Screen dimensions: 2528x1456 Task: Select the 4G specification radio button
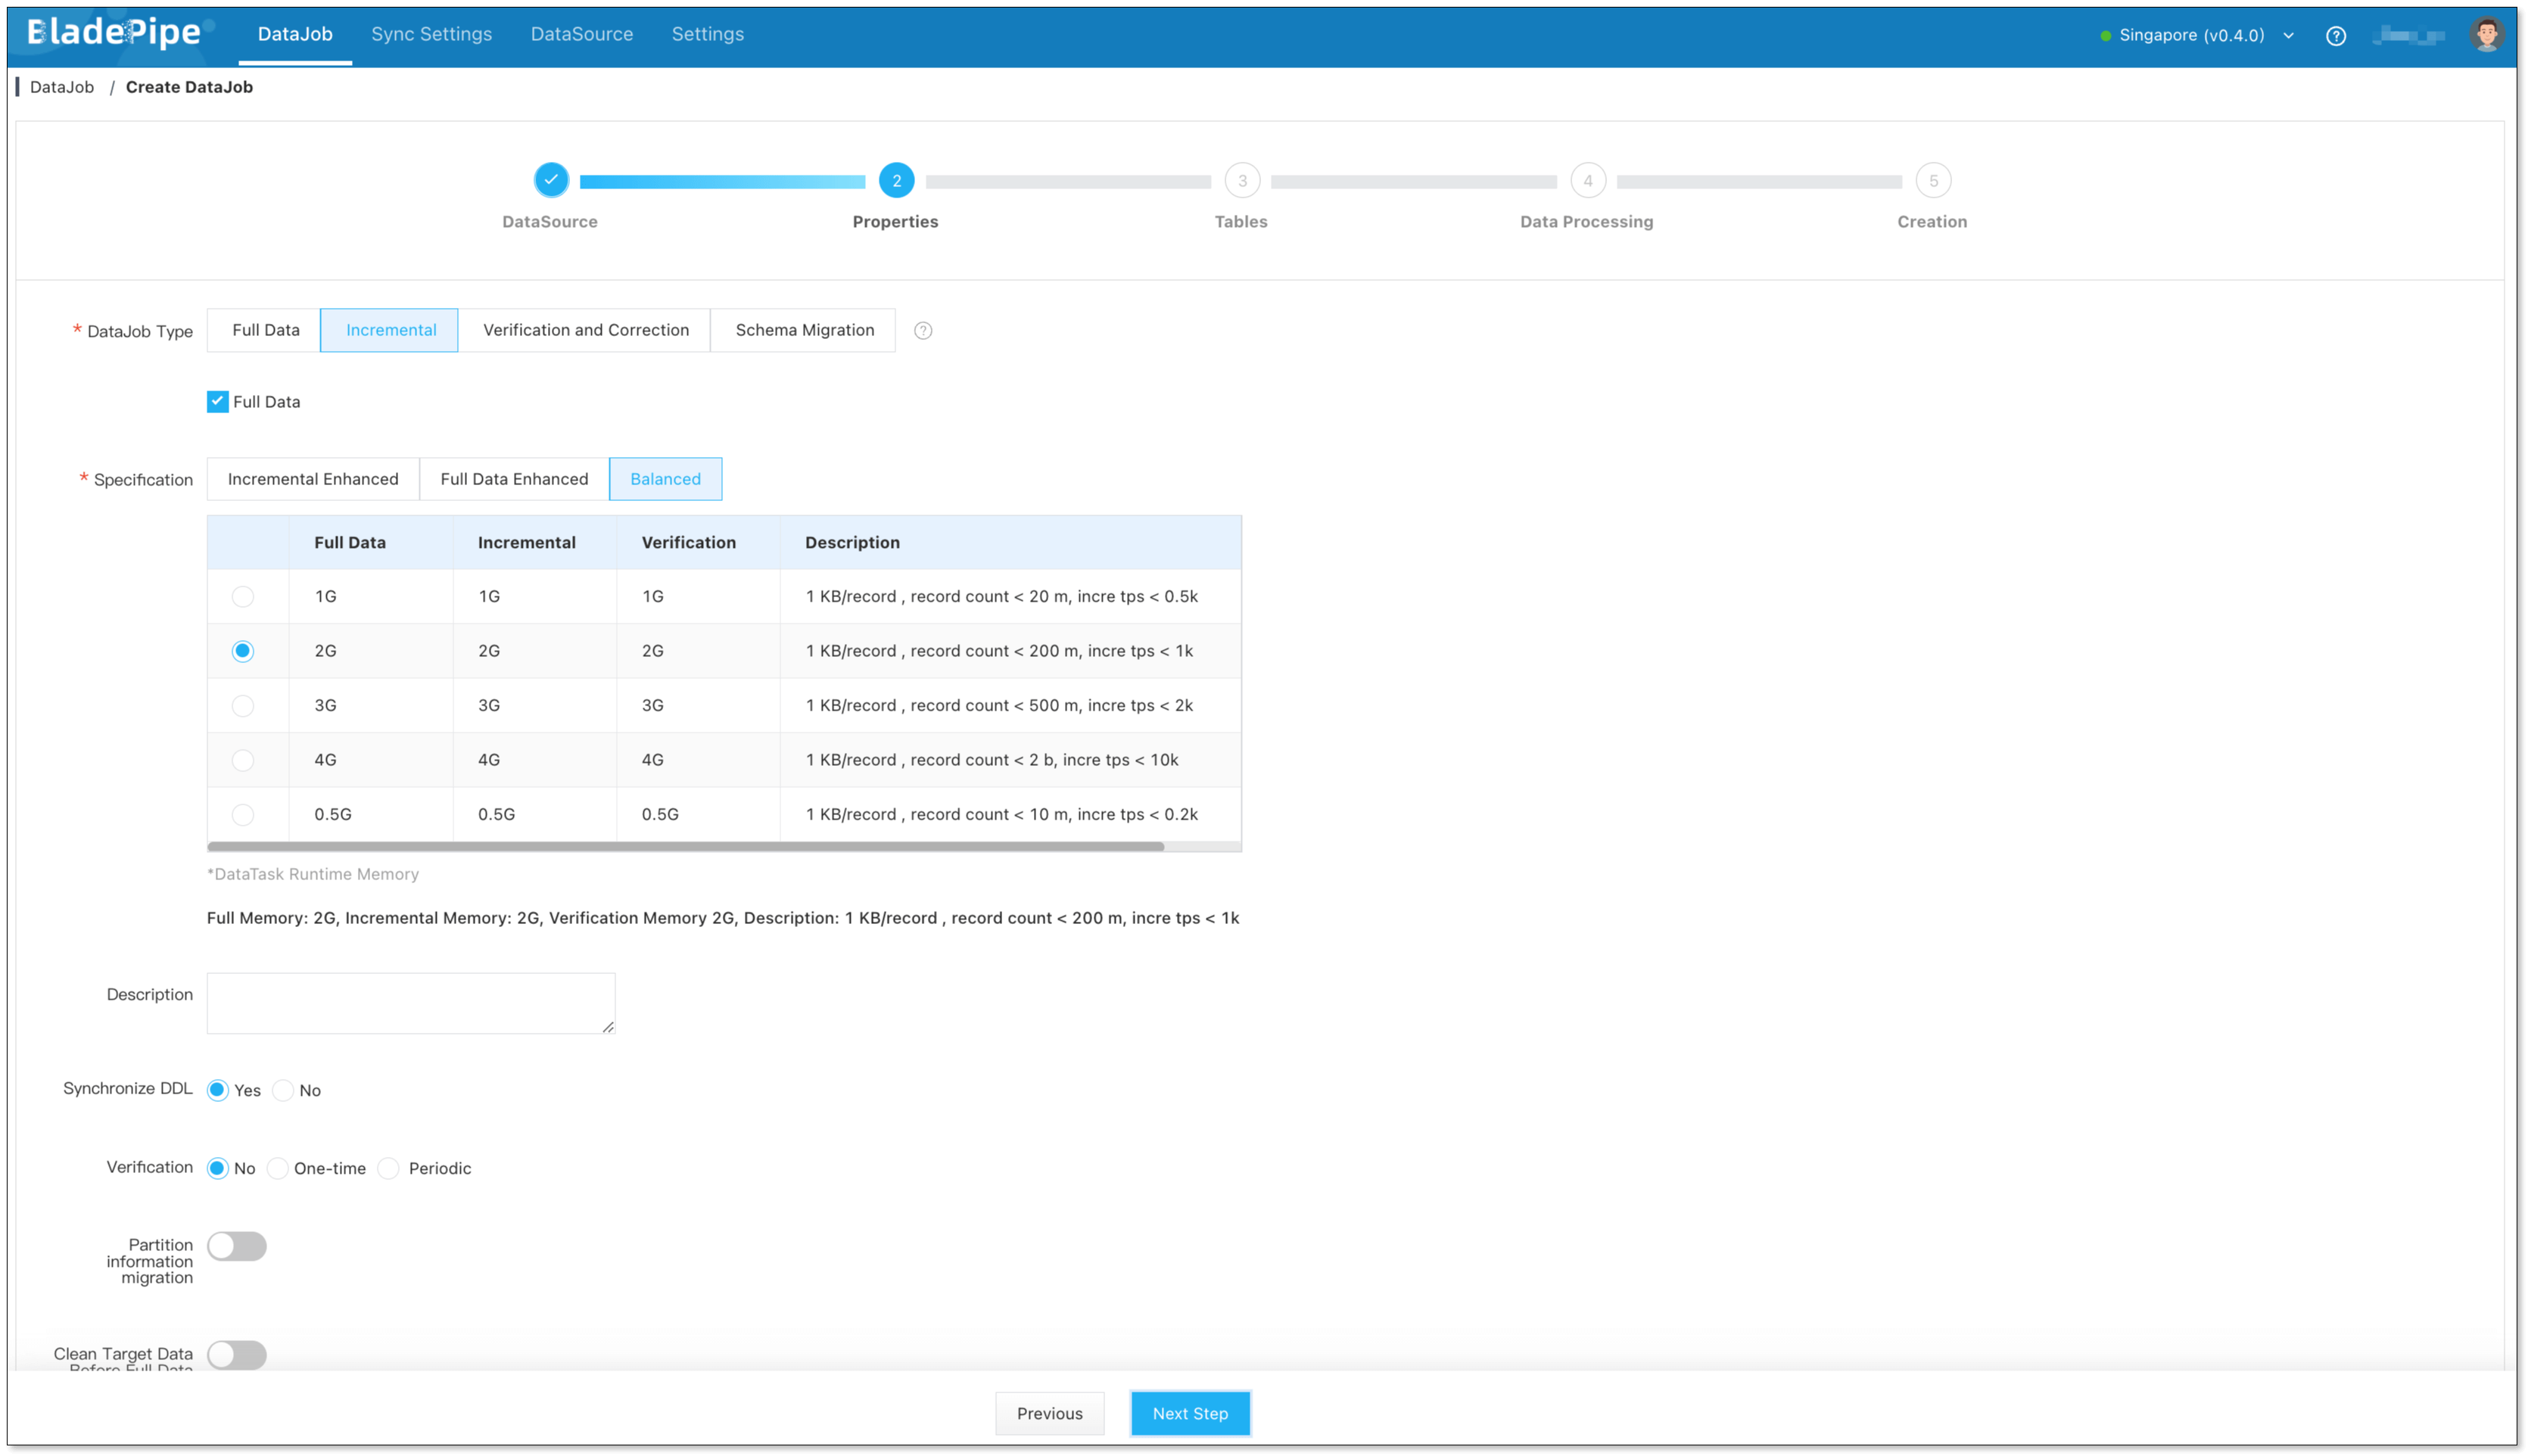(243, 760)
